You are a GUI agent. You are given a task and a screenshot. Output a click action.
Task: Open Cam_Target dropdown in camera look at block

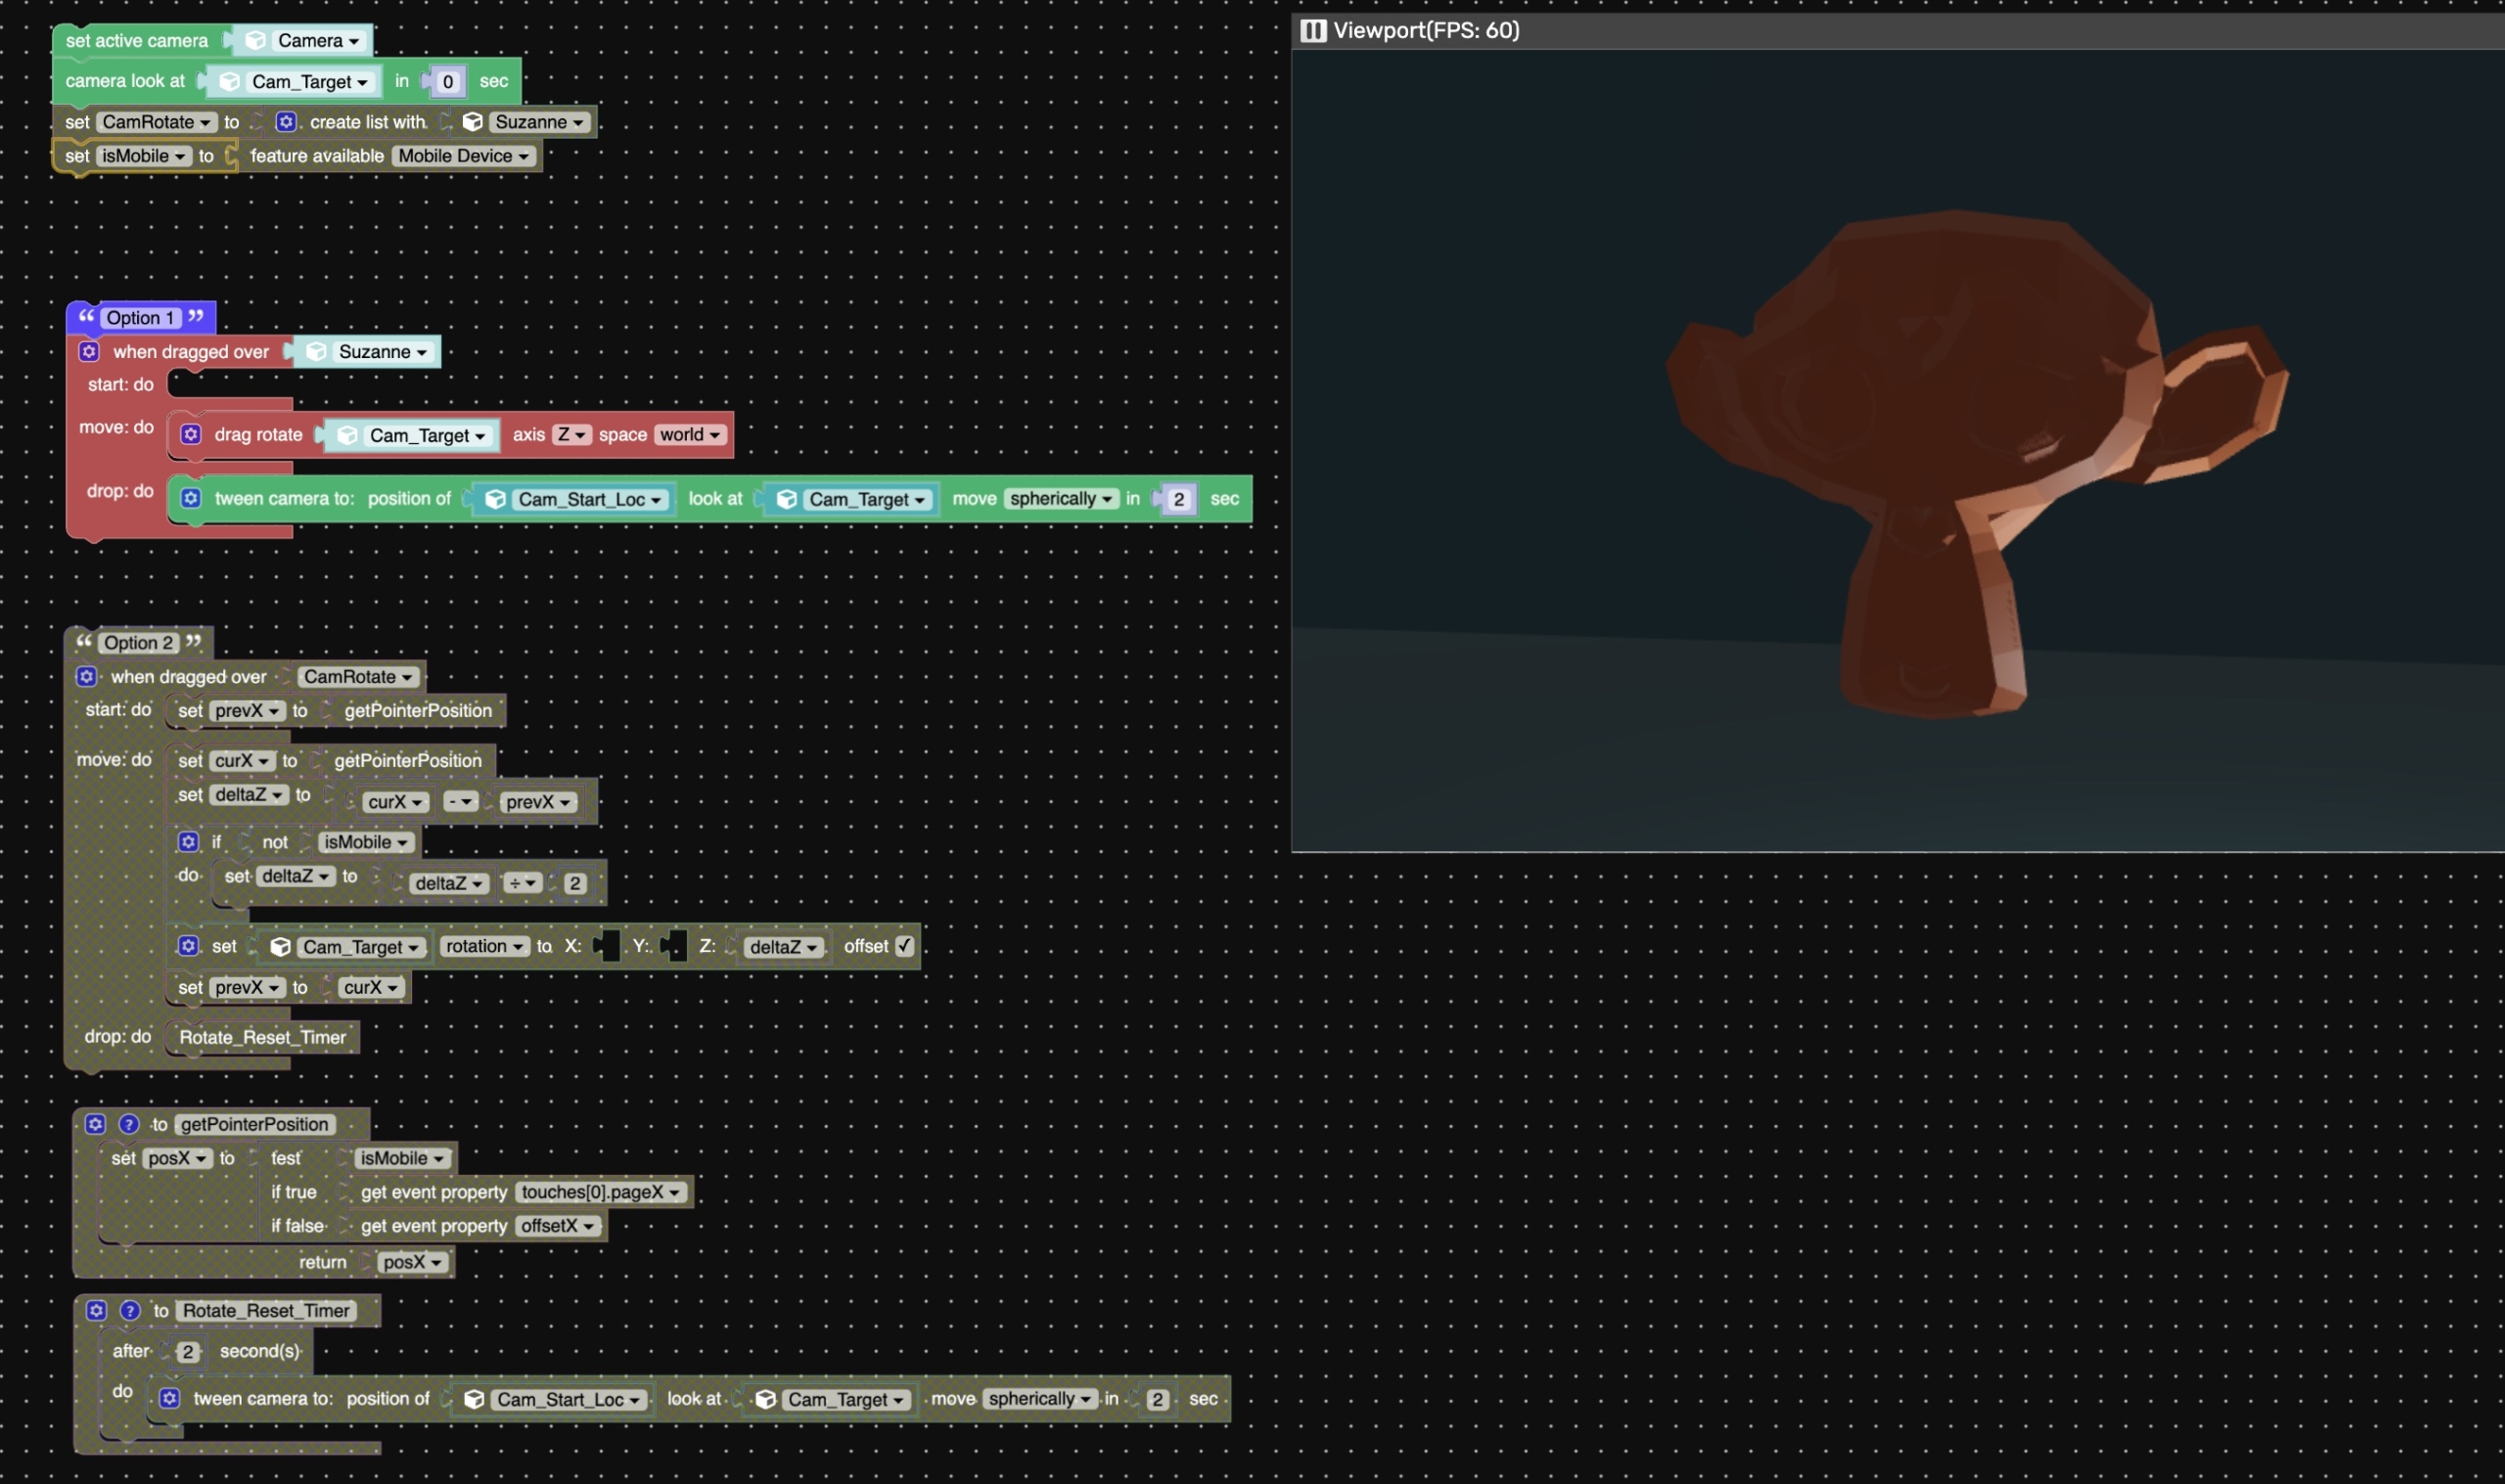[x=309, y=82]
